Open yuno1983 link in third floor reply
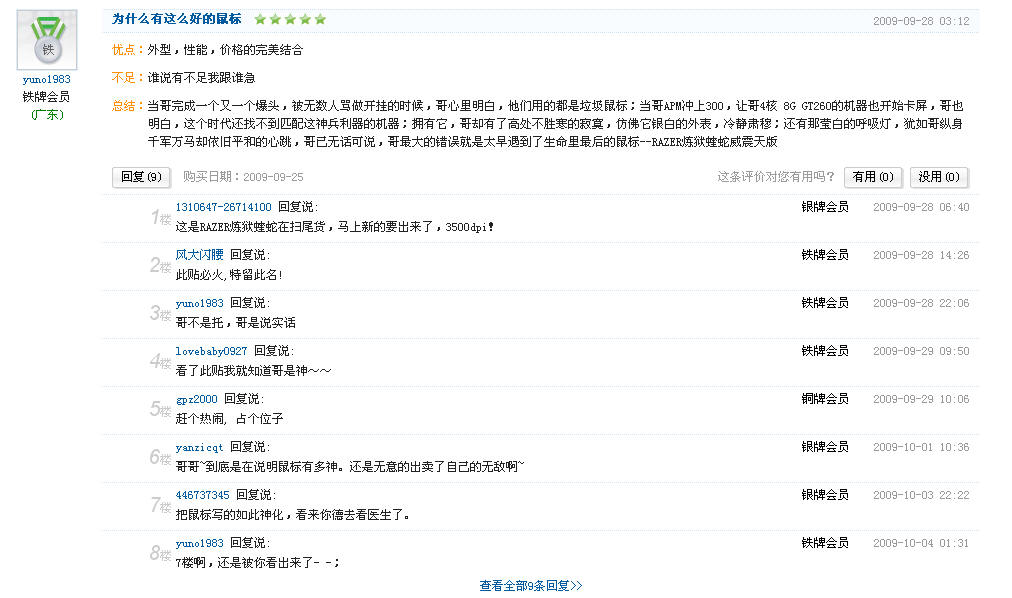Image resolution: width=1012 pixels, height=598 pixels. click(199, 303)
